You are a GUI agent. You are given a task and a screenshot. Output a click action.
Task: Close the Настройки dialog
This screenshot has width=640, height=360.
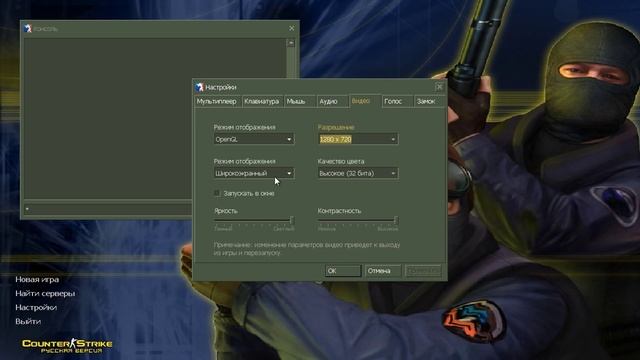(439, 87)
